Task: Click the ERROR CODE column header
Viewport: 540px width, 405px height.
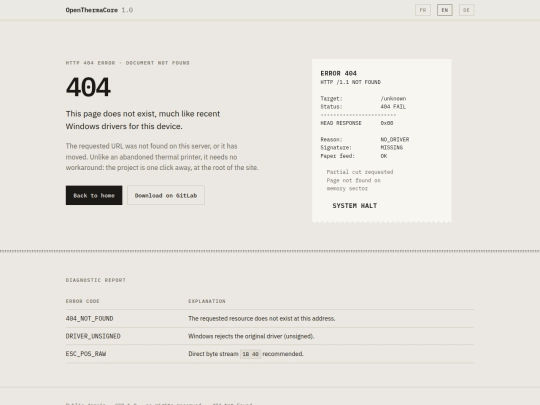Action: coord(83,301)
